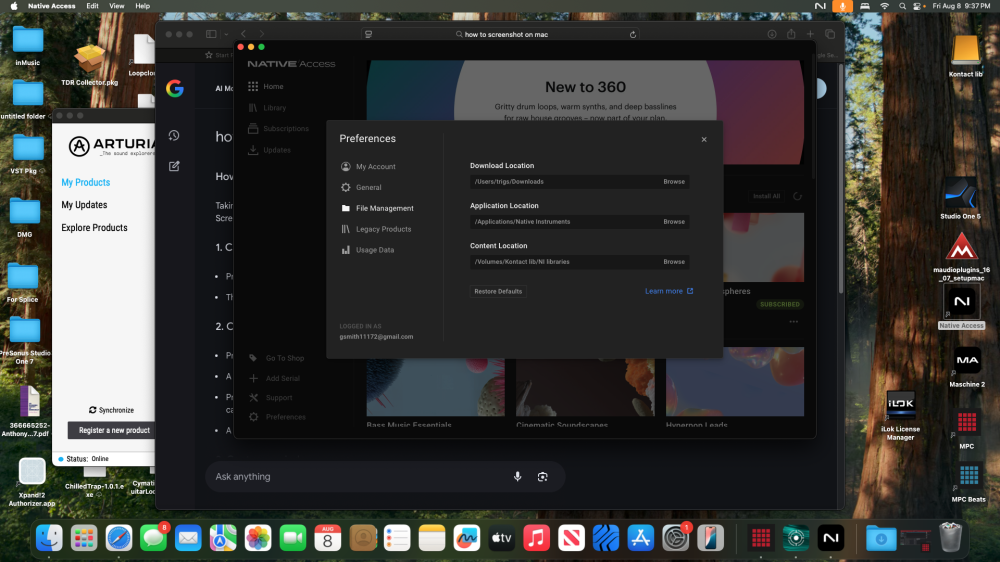The width and height of the screenshot is (1000, 562).
Task: Open Library in Native Access sidebar
Action: 267,108
